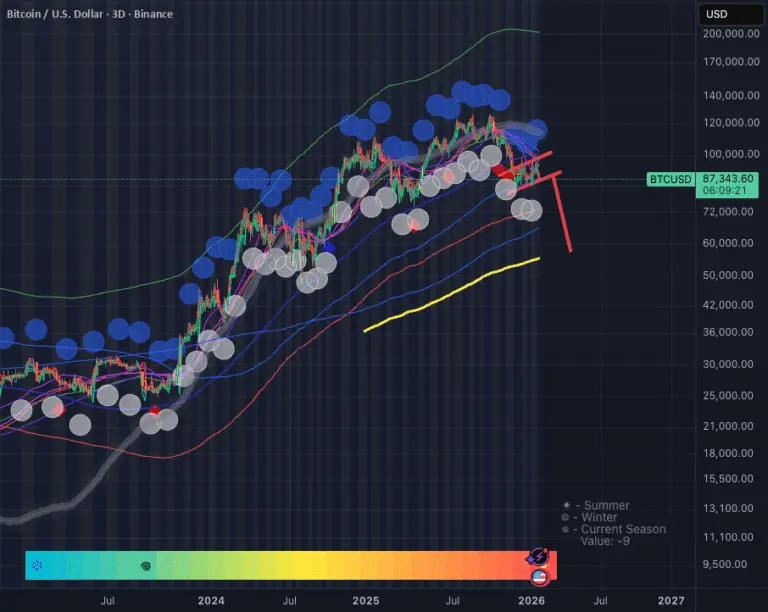Click the 140,000.00 price axis label

pos(731,95)
